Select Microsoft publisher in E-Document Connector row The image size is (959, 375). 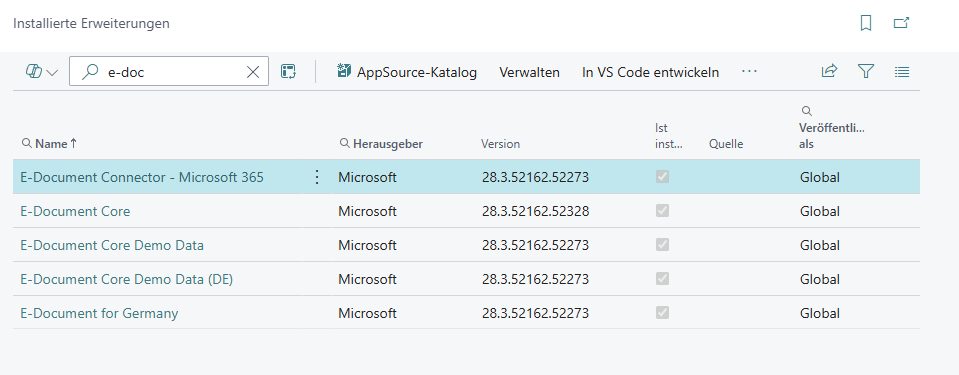pos(368,177)
